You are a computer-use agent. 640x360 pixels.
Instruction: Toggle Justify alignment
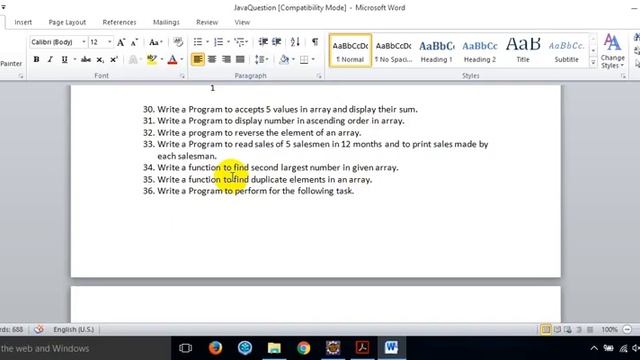pos(240,60)
